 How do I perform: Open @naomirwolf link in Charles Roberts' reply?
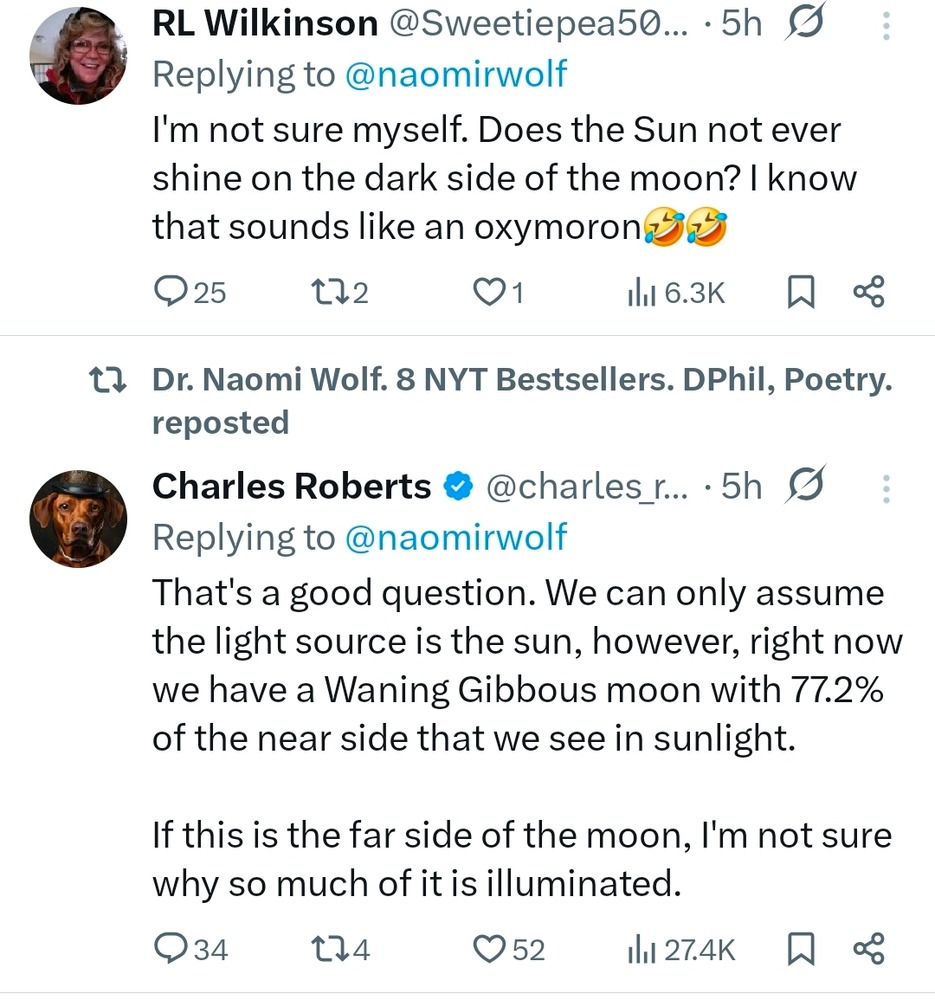coord(455,538)
